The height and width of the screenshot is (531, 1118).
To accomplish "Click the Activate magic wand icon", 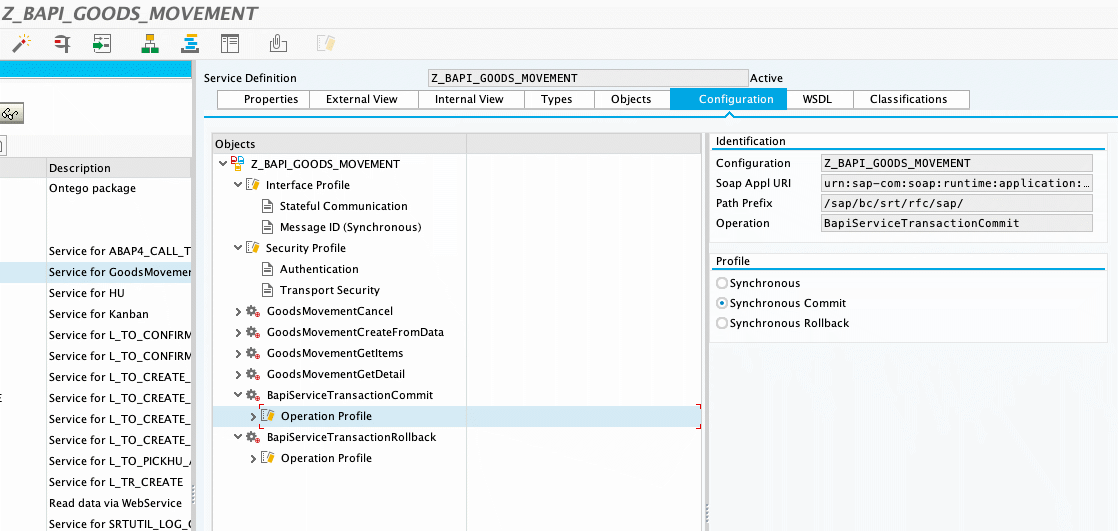I will coord(20,43).
